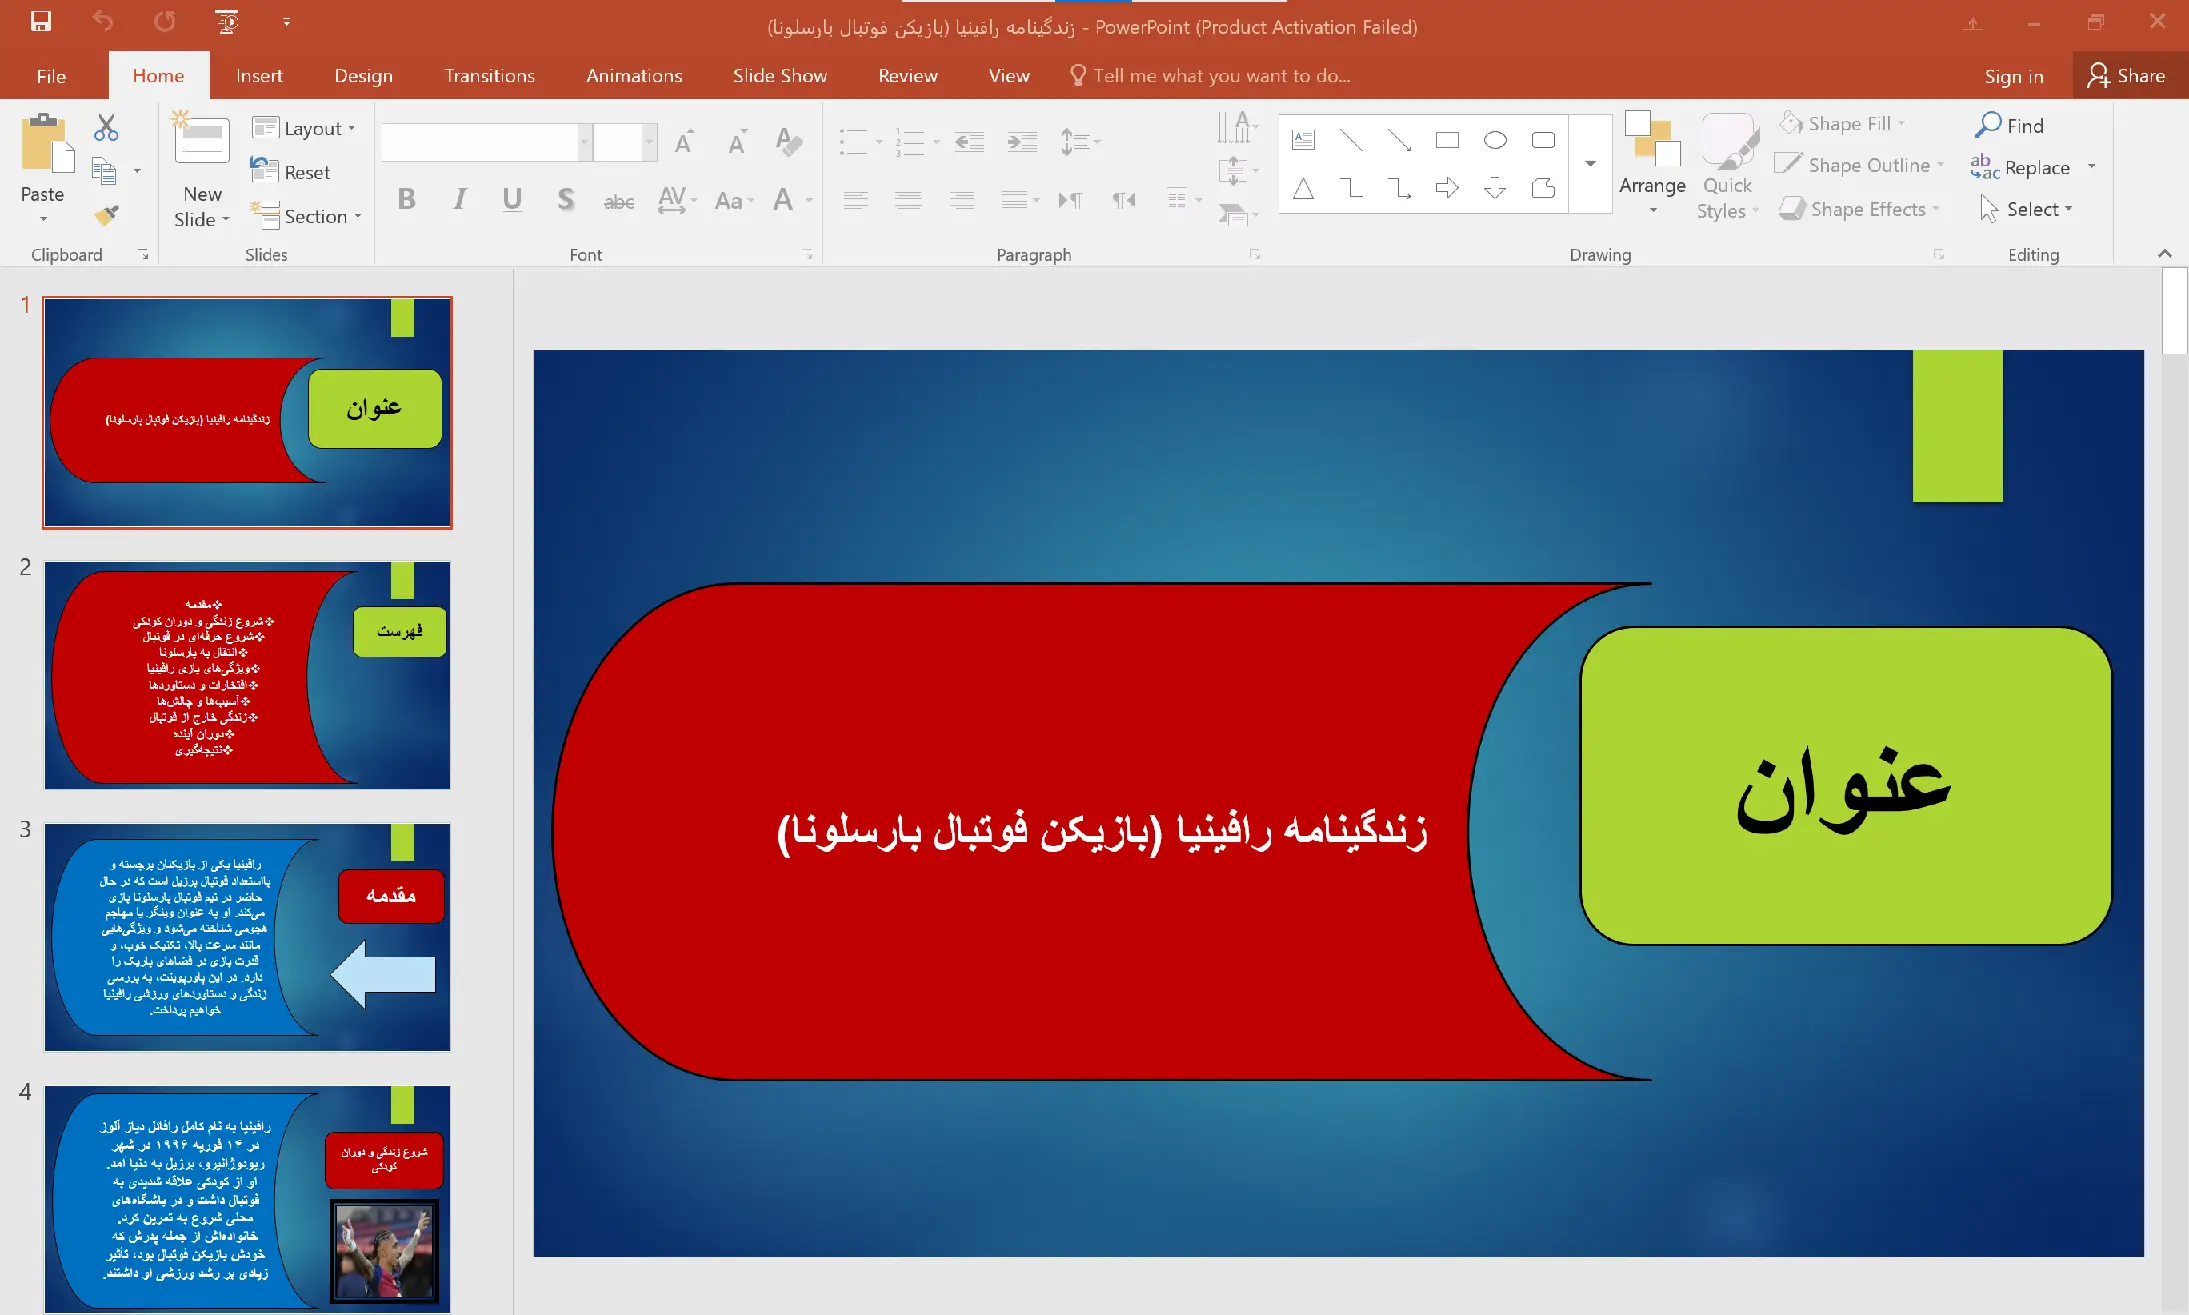Image resolution: width=2189 pixels, height=1315 pixels.
Task: Increase font size with large A icon
Action: [x=684, y=142]
